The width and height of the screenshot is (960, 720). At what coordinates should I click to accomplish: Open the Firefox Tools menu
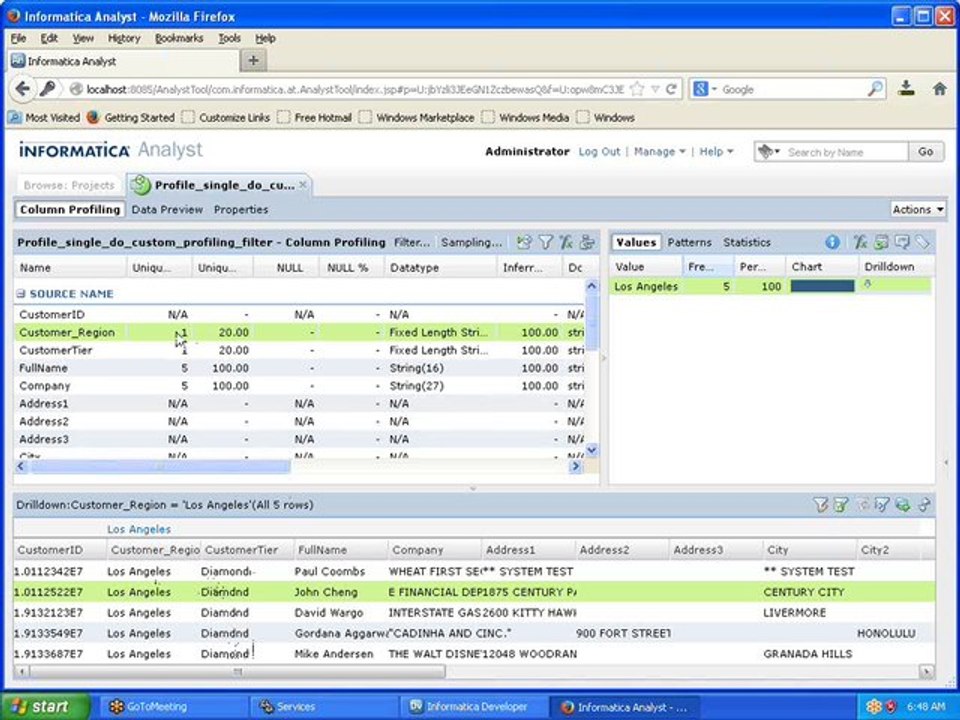[x=230, y=39]
